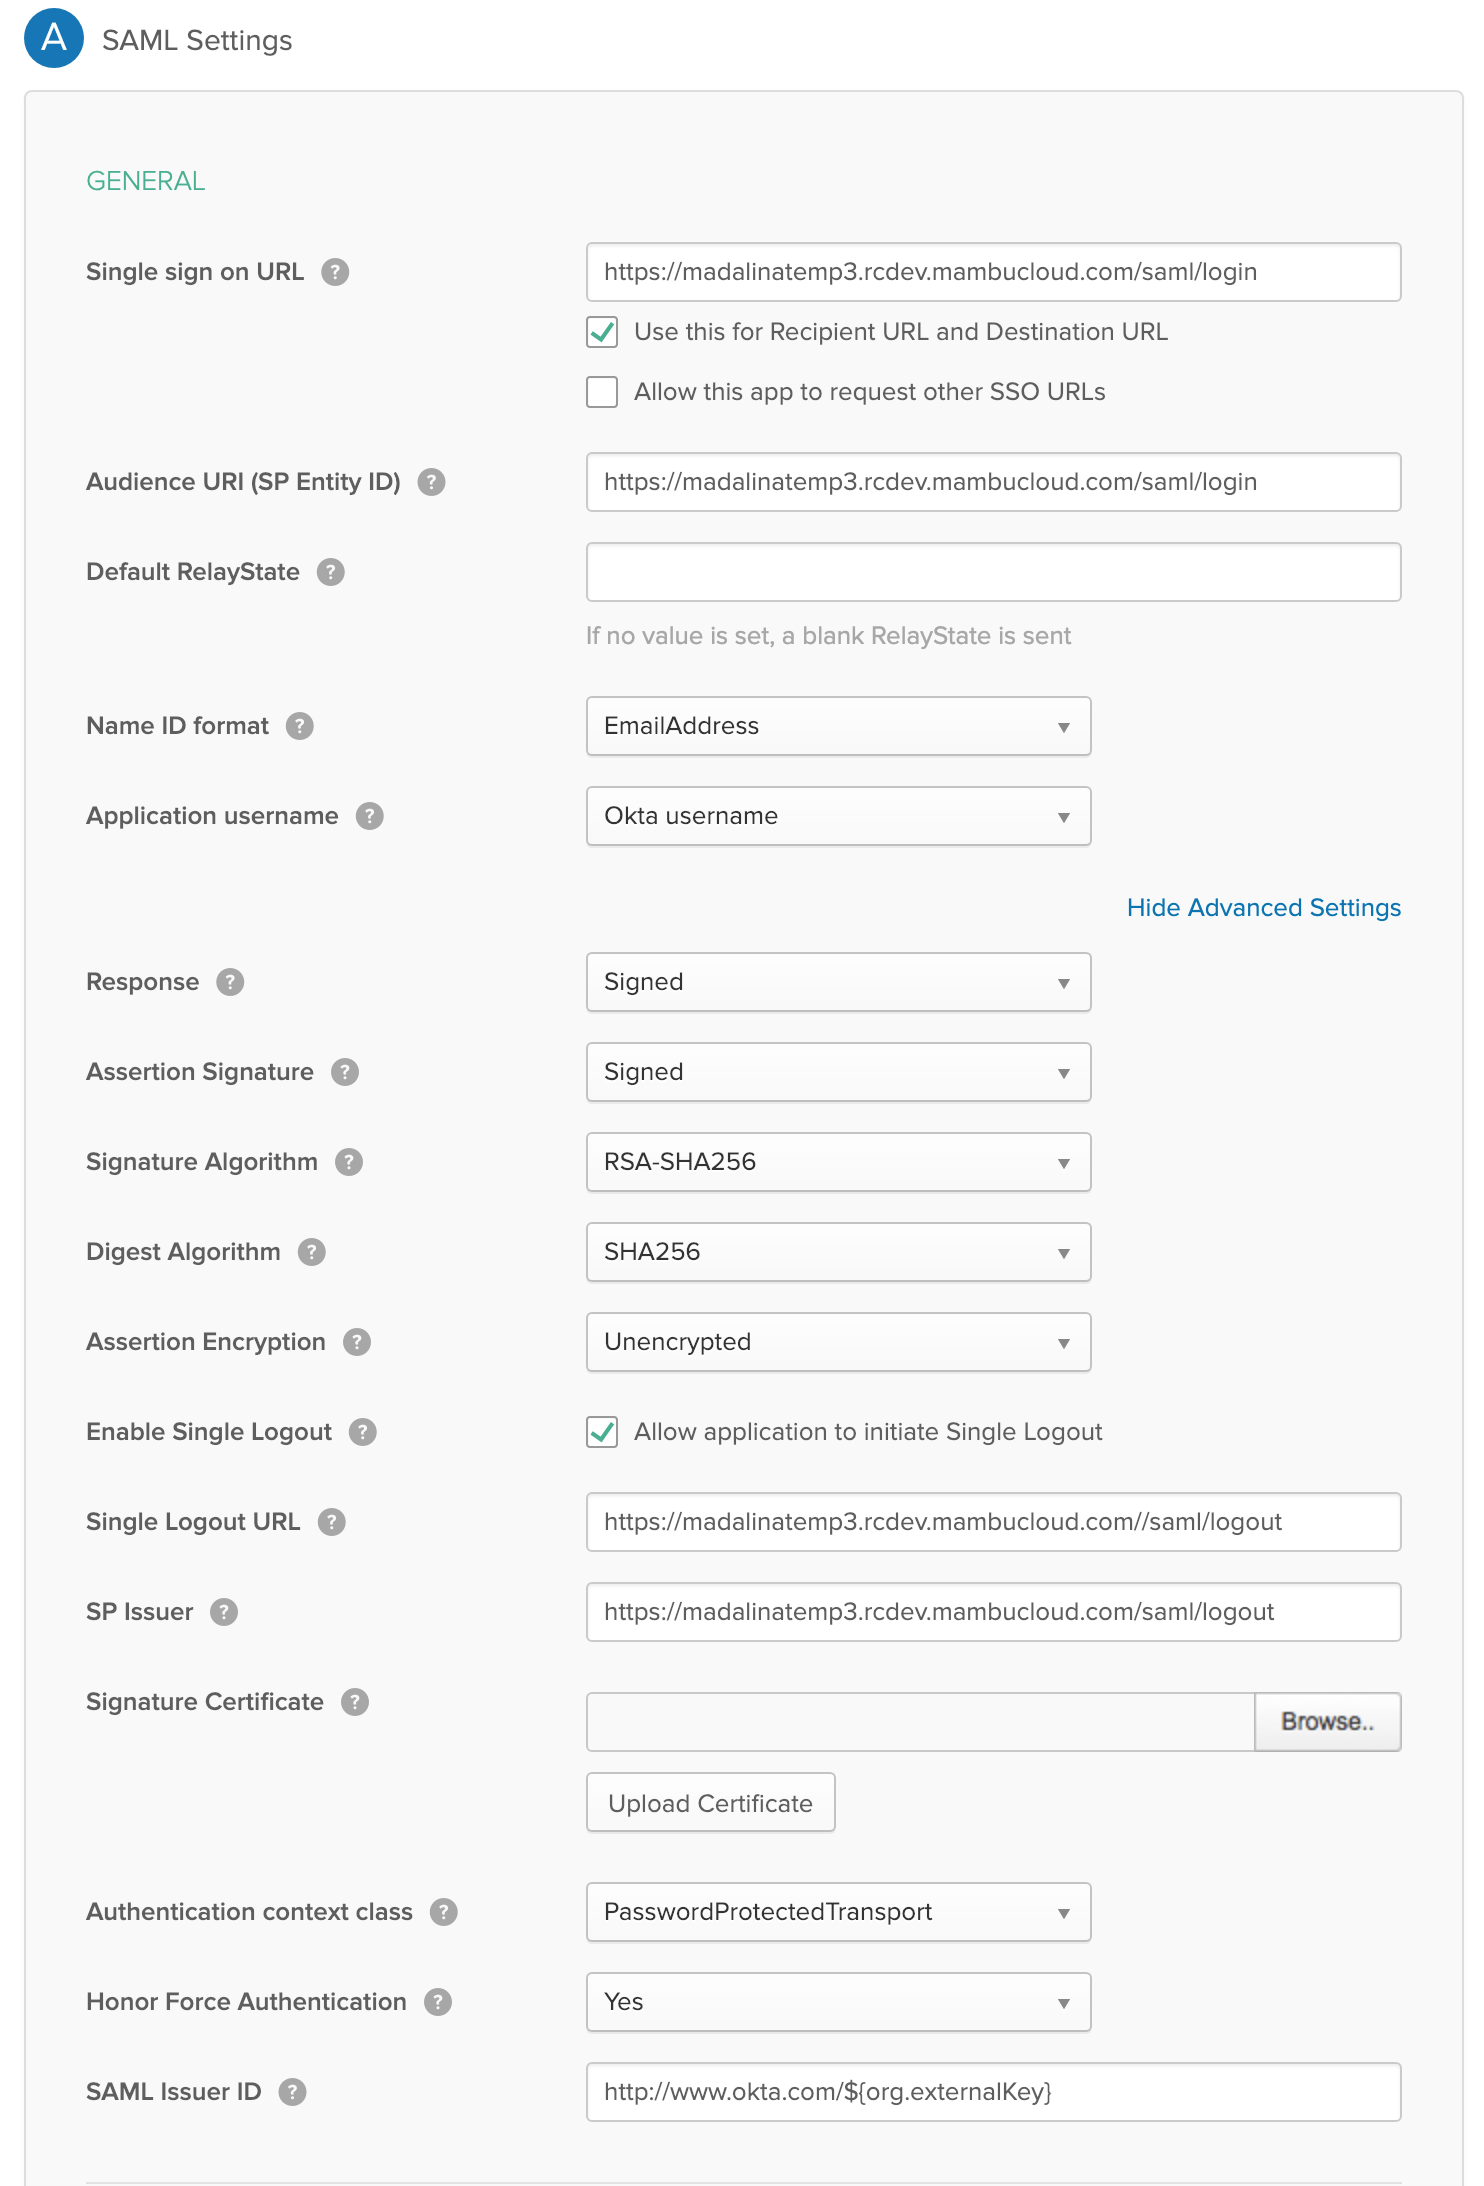Image resolution: width=1484 pixels, height=2186 pixels.
Task: Disable Allow application to initiate Single Logout
Action: [601, 1432]
